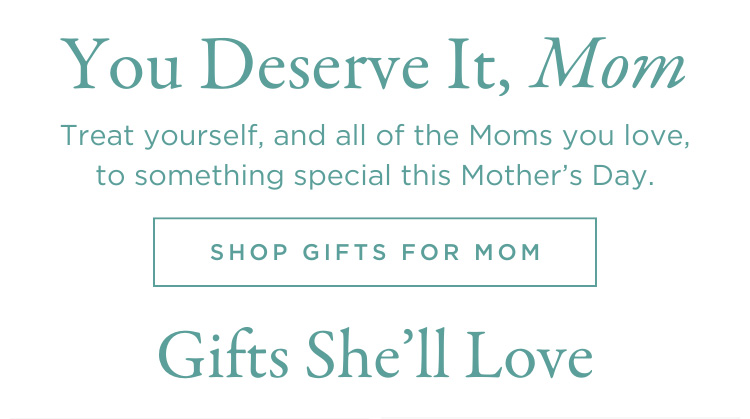Click the word "Love" in the lower heading

click(529, 355)
